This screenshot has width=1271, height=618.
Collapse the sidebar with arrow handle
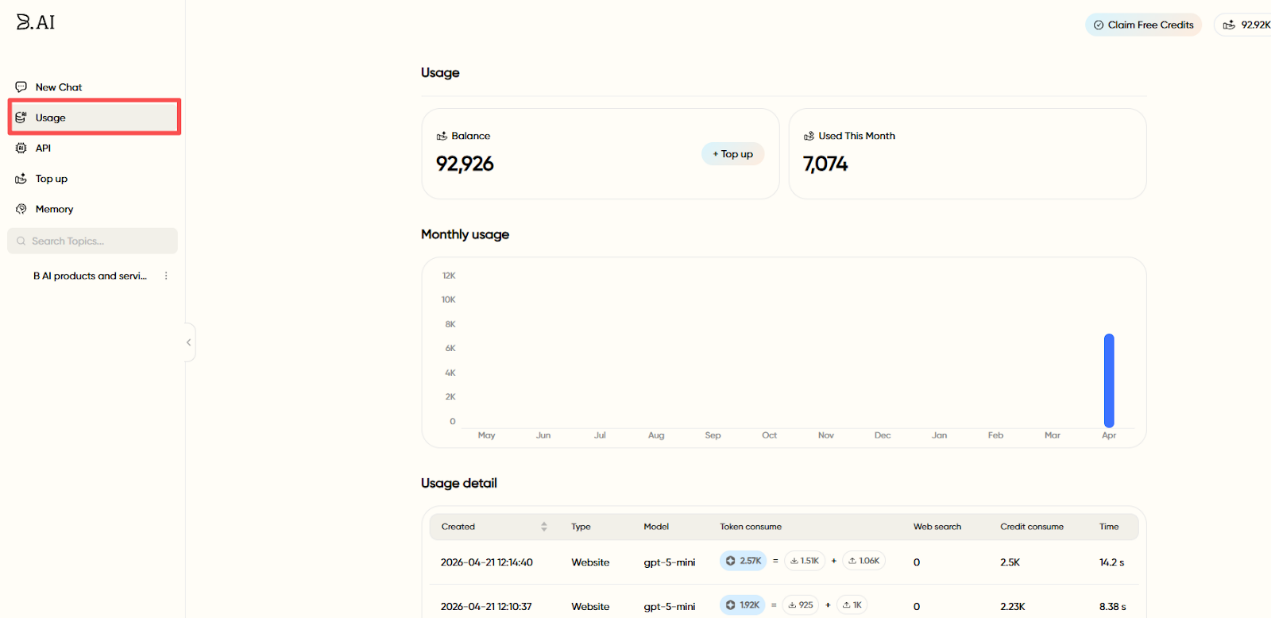coord(188,342)
